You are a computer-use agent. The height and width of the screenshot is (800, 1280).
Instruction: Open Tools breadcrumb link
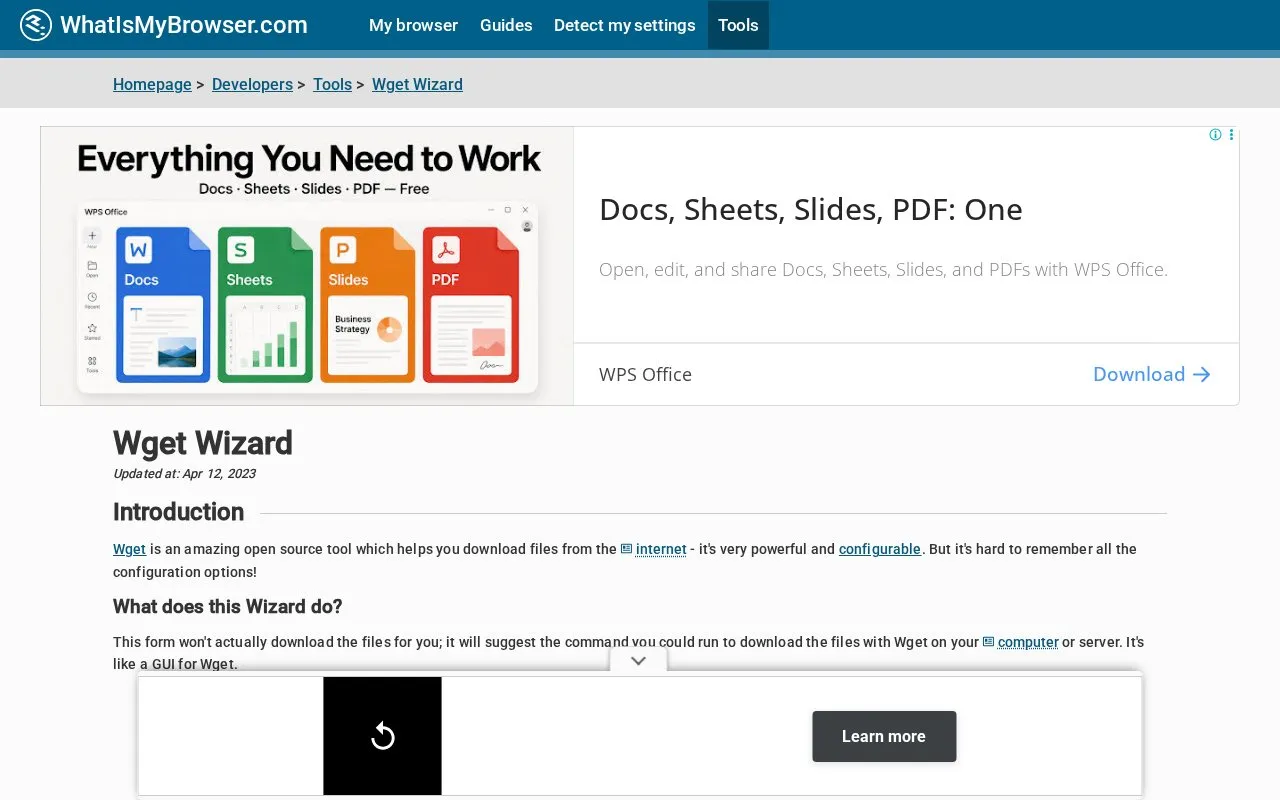pos(332,85)
